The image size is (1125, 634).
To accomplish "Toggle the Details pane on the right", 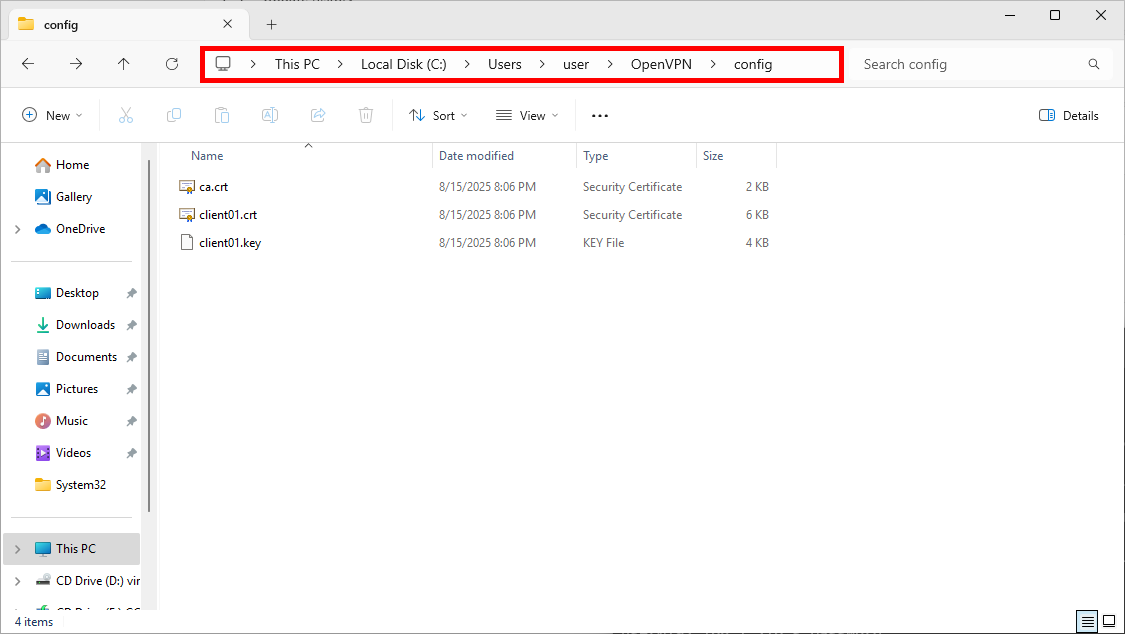I will coord(1068,115).
